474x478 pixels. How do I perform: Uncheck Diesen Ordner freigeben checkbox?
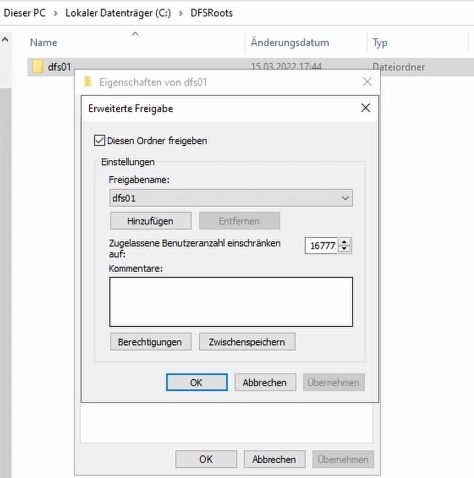tap(99, 140)
